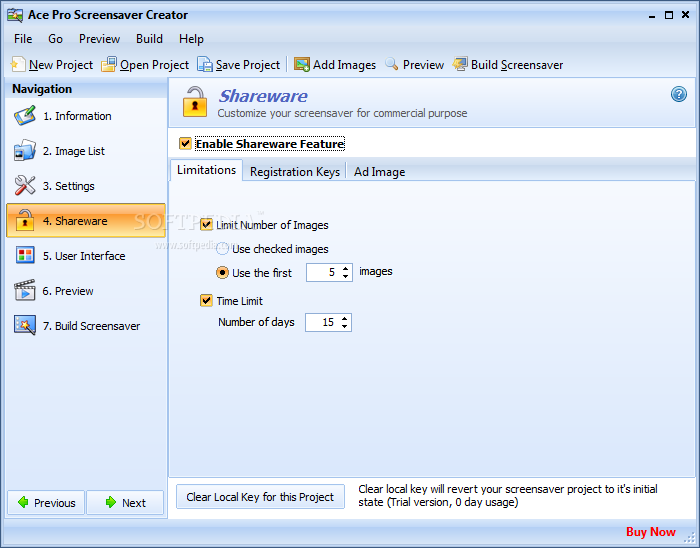The width and height of the screenshot is (700, 548).
Task: Click the Information step icon in navigation
Action: [25, 116]
